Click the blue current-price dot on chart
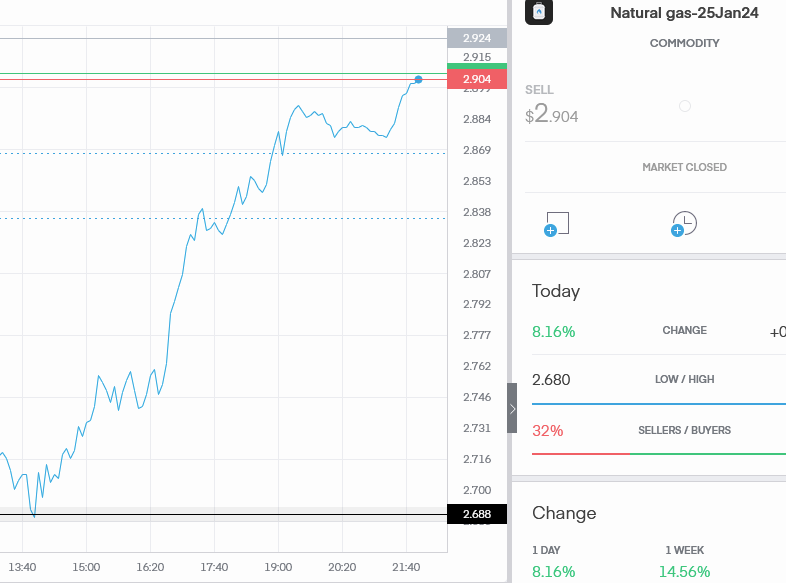The width and height of the screenshot is (786, 583). (418, 79)
